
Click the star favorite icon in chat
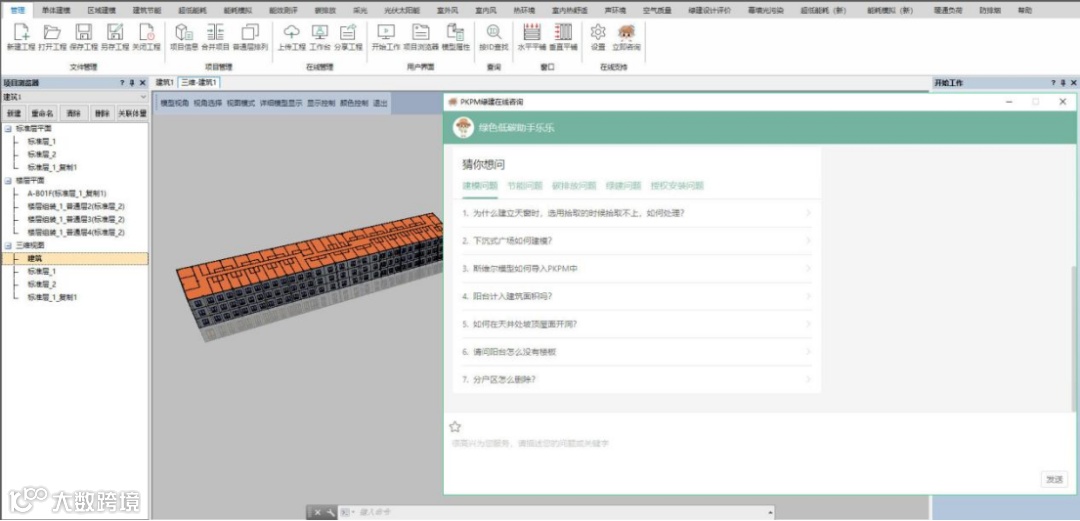[x=455, y=427]
